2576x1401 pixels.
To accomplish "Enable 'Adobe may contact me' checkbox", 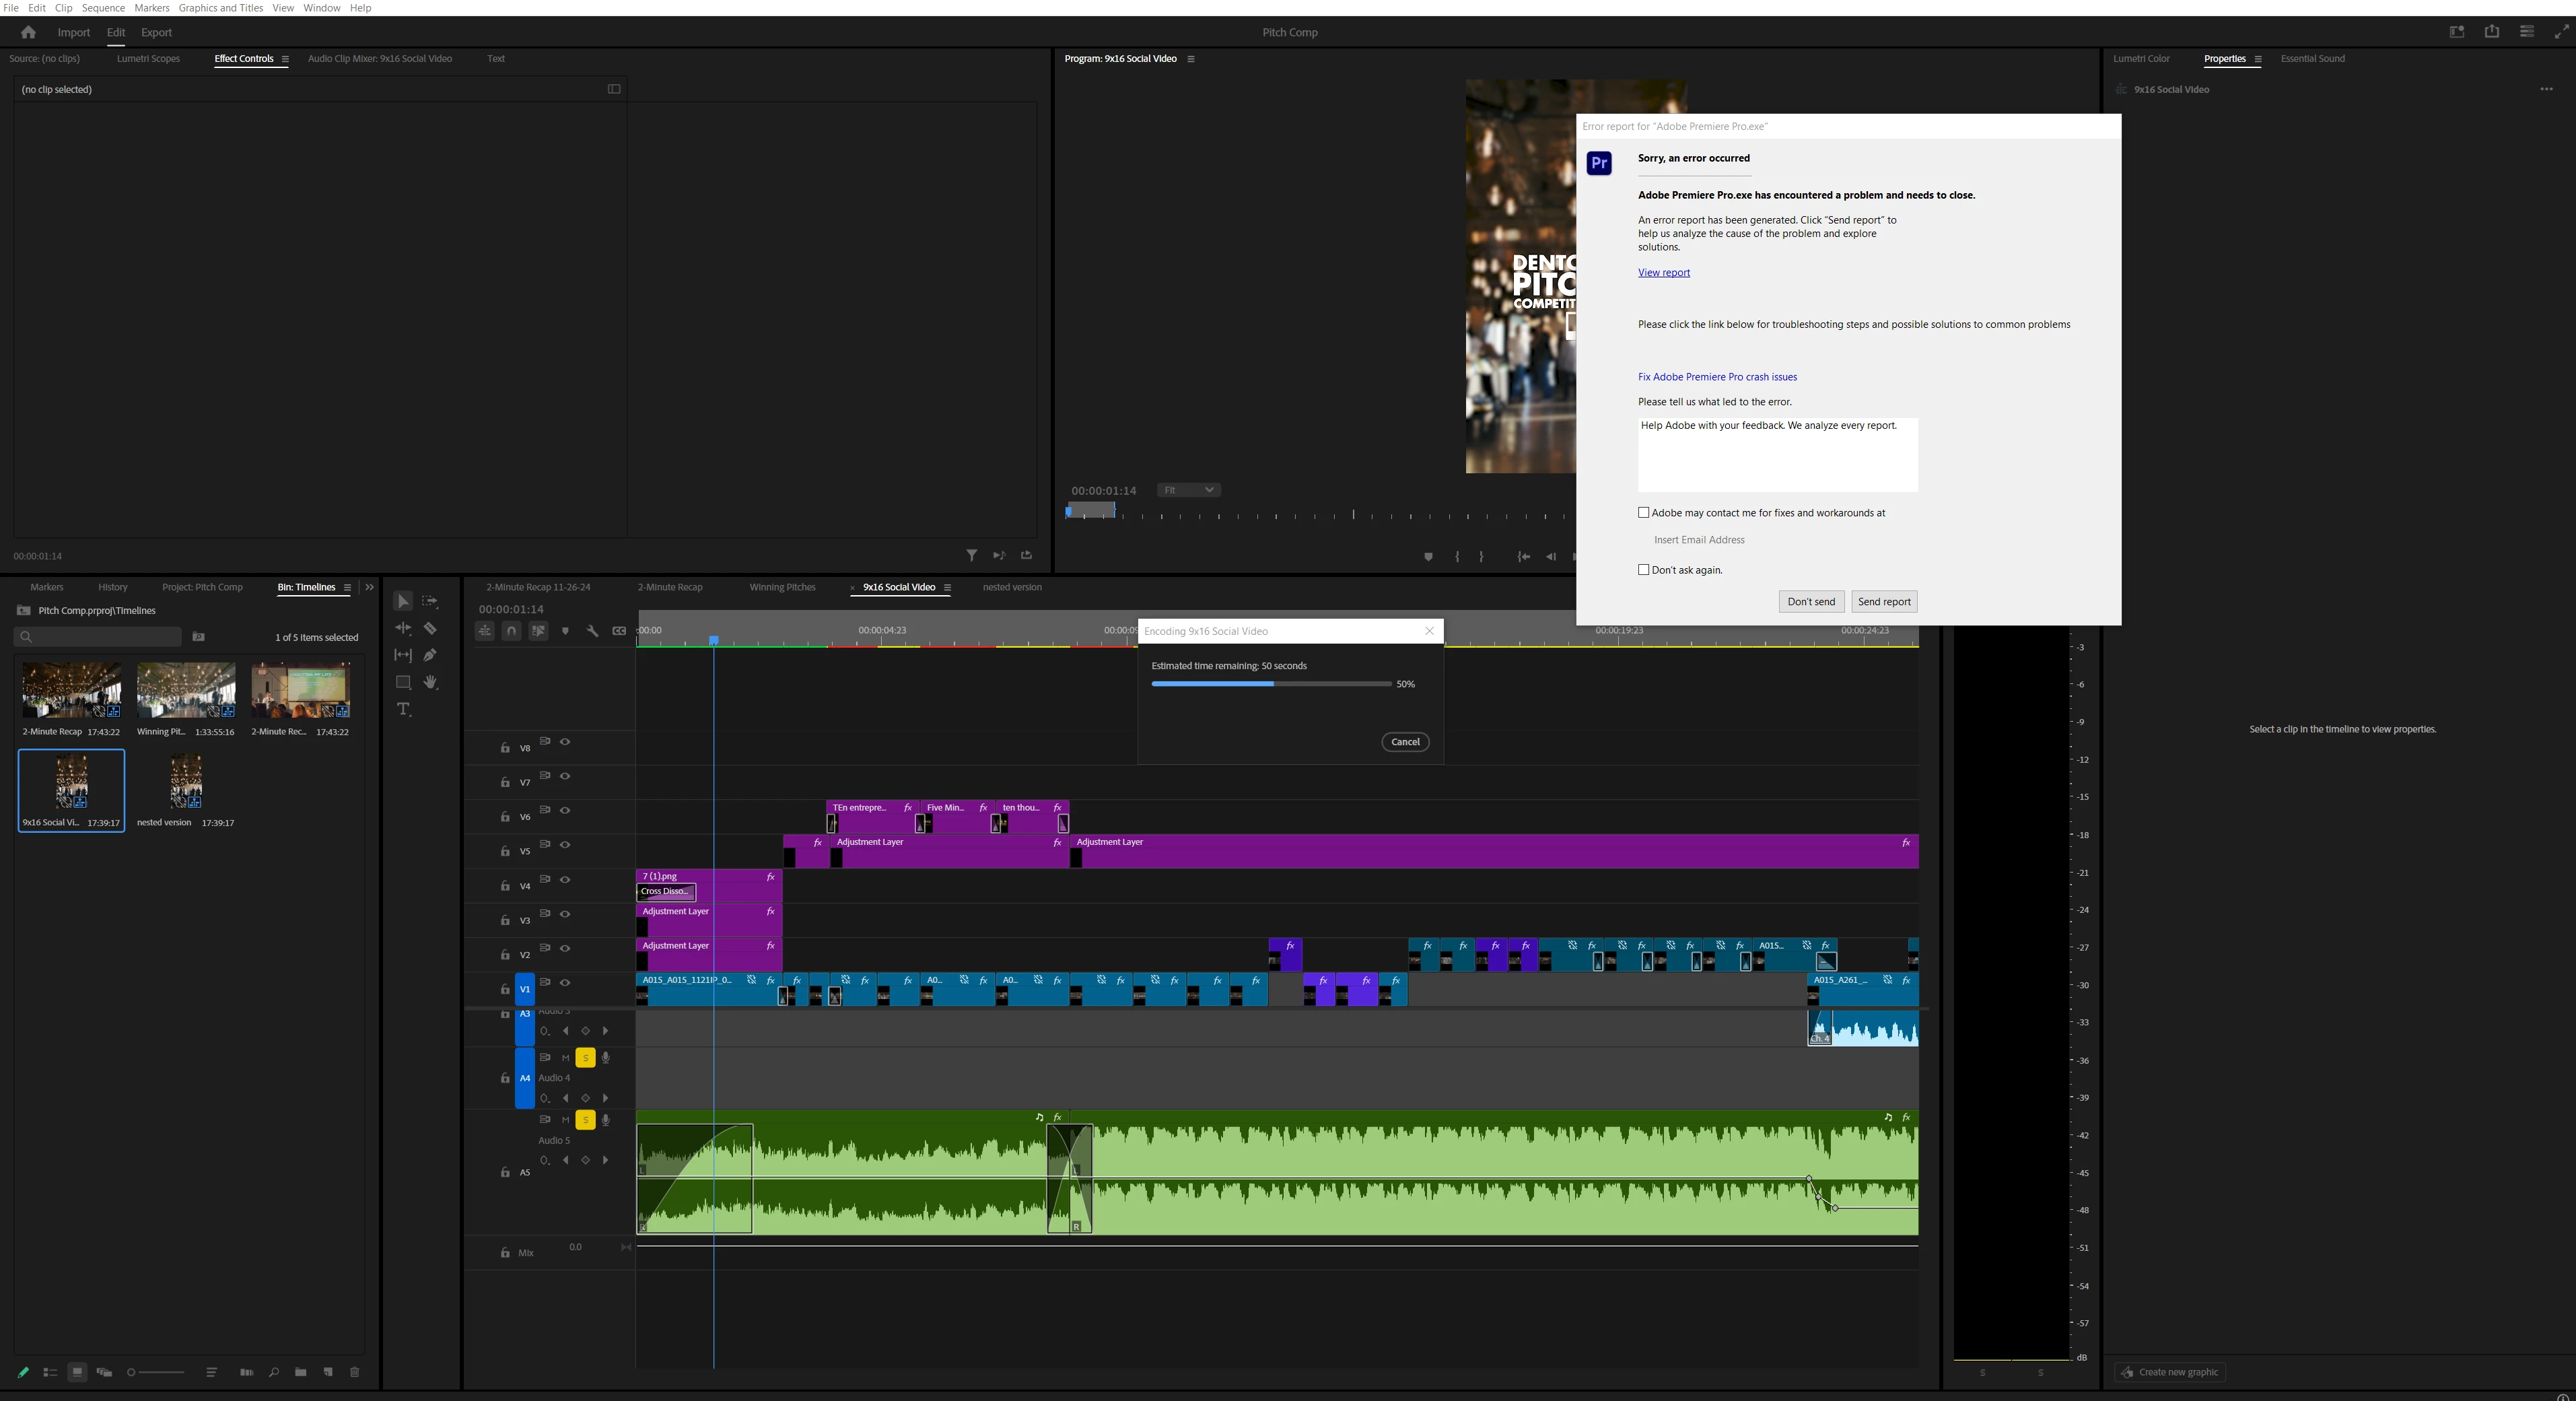I will pos(1643,513).
